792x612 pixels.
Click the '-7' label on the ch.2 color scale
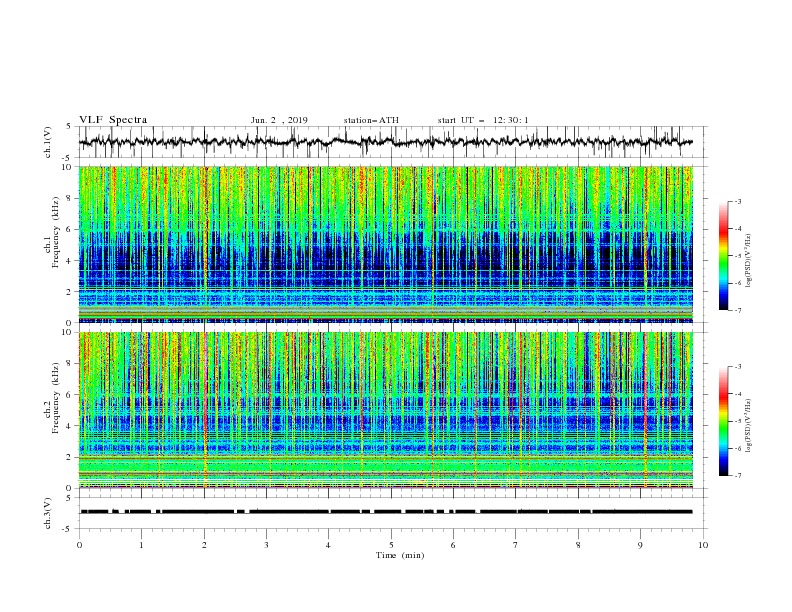(737, 476)
